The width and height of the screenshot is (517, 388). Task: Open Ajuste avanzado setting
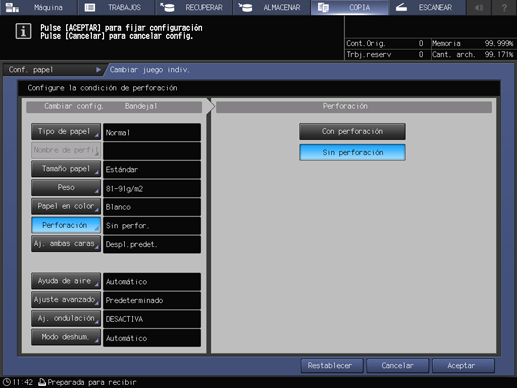click(66, 300)
